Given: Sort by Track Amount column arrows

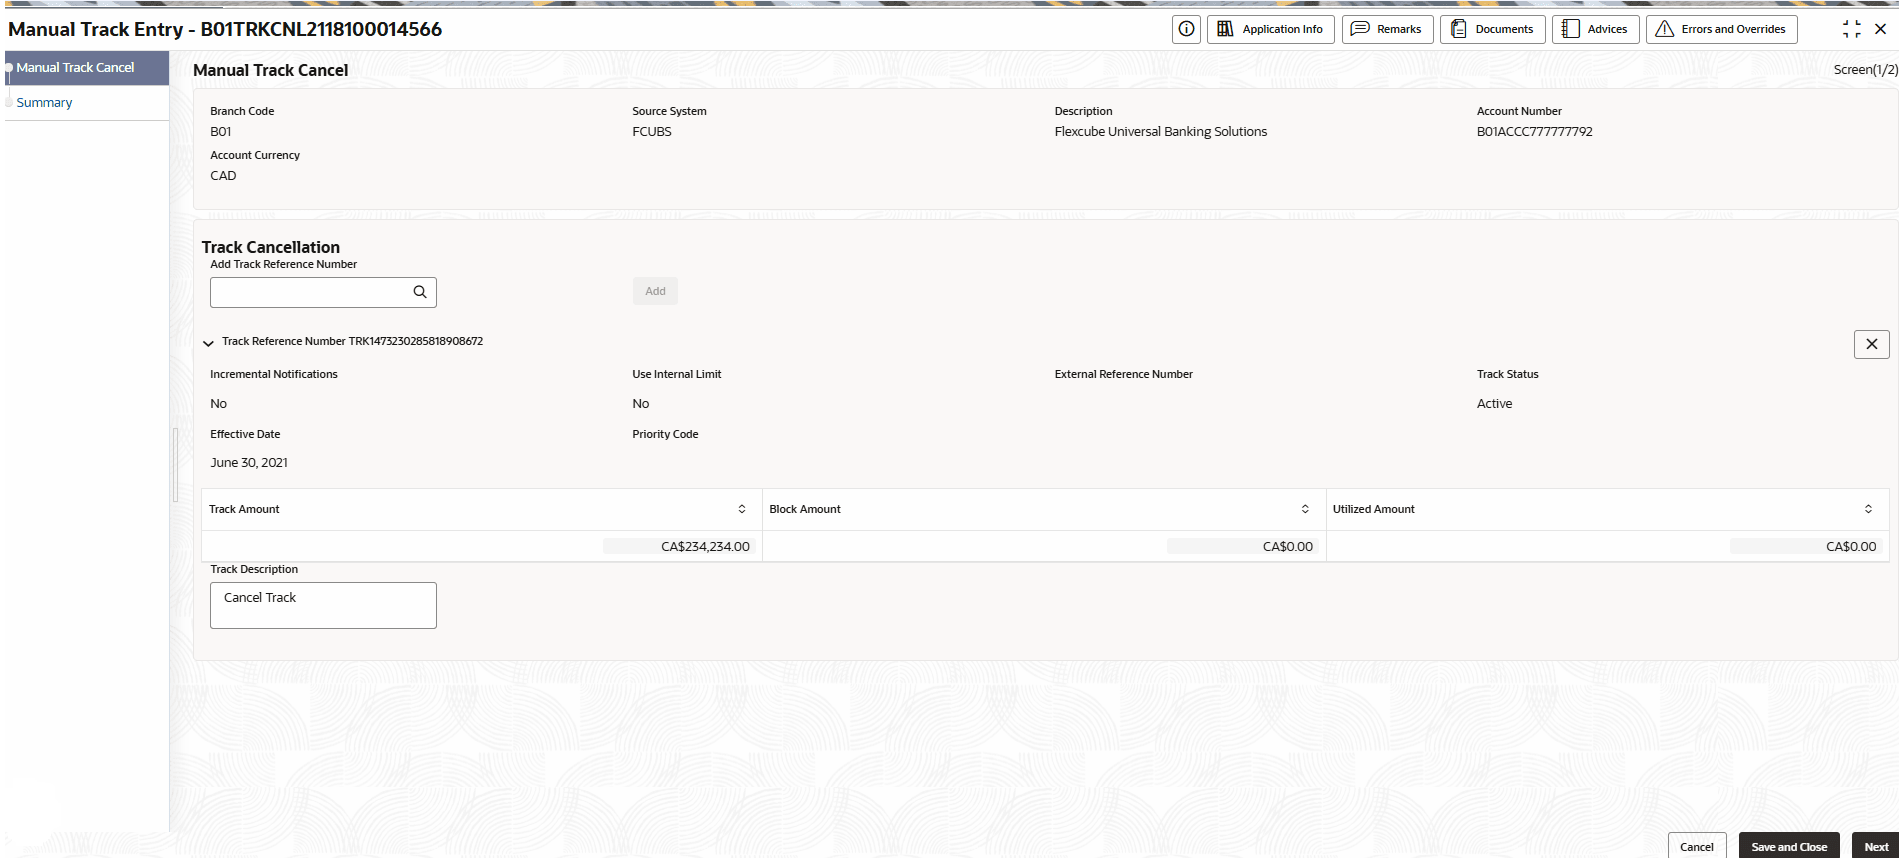Looking at the screenshot, I should [742, 509].
